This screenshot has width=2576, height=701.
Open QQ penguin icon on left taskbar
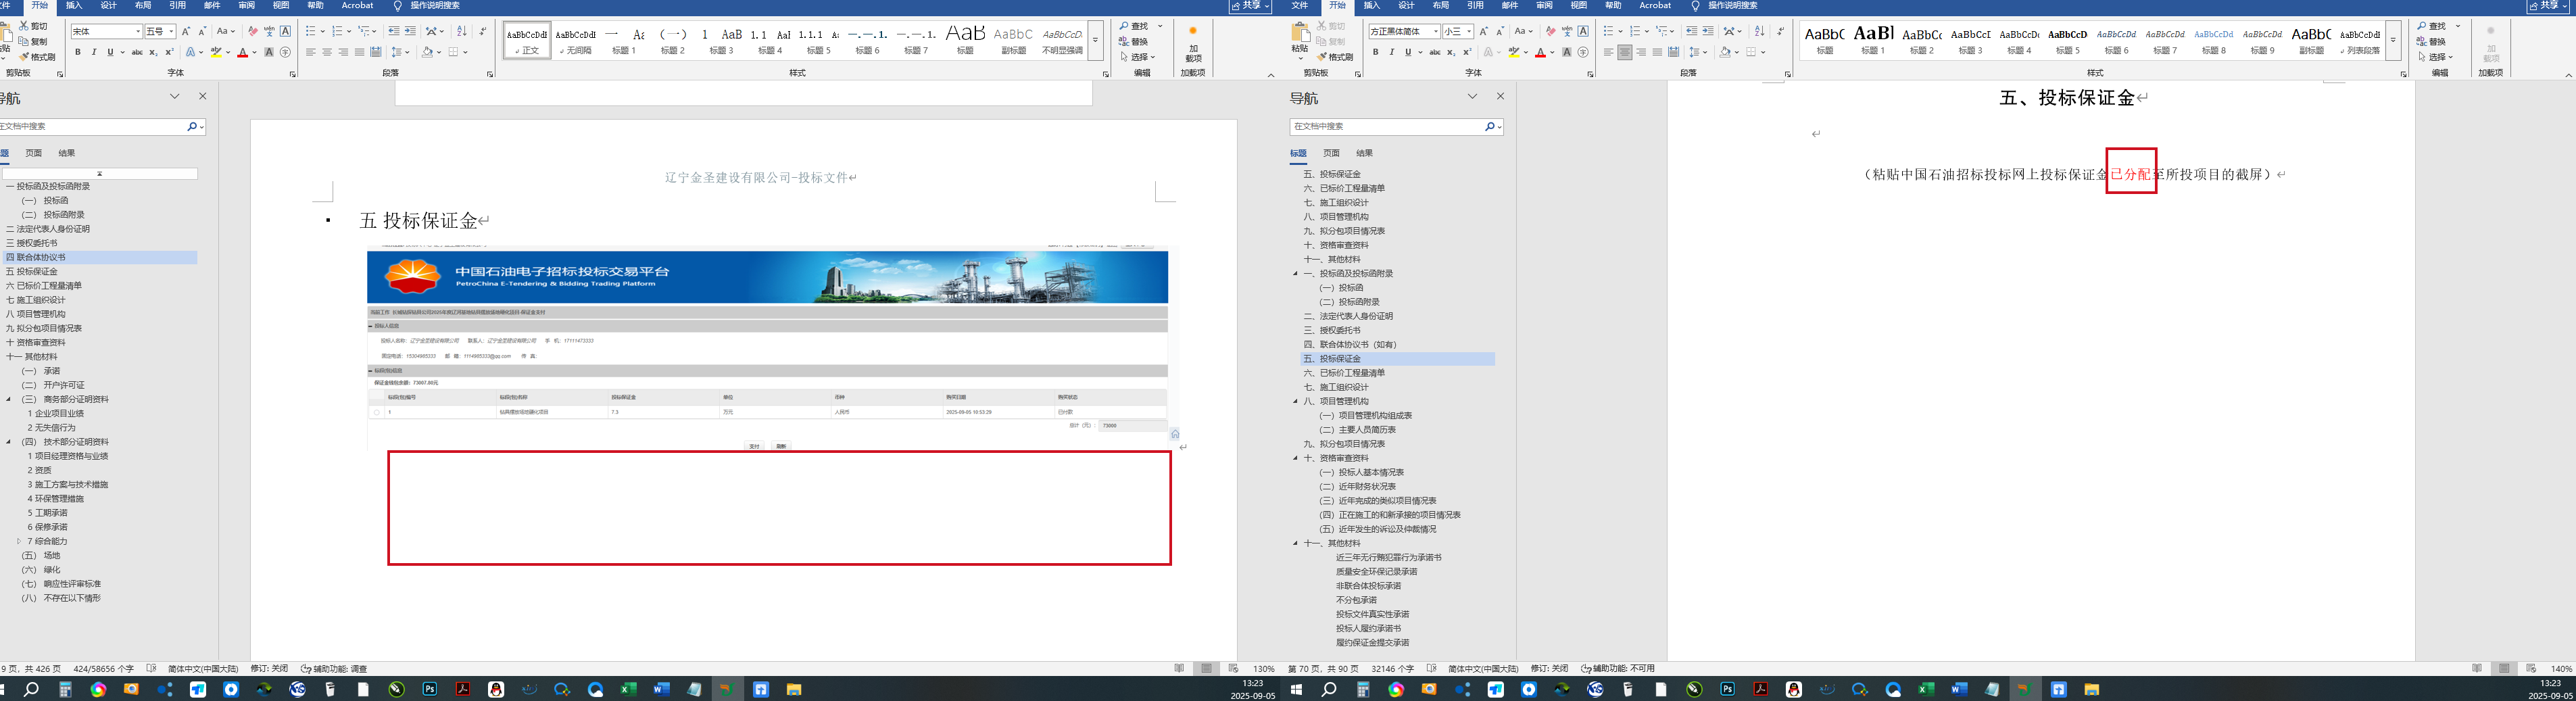pyautogui.click(x=496, y=689)
